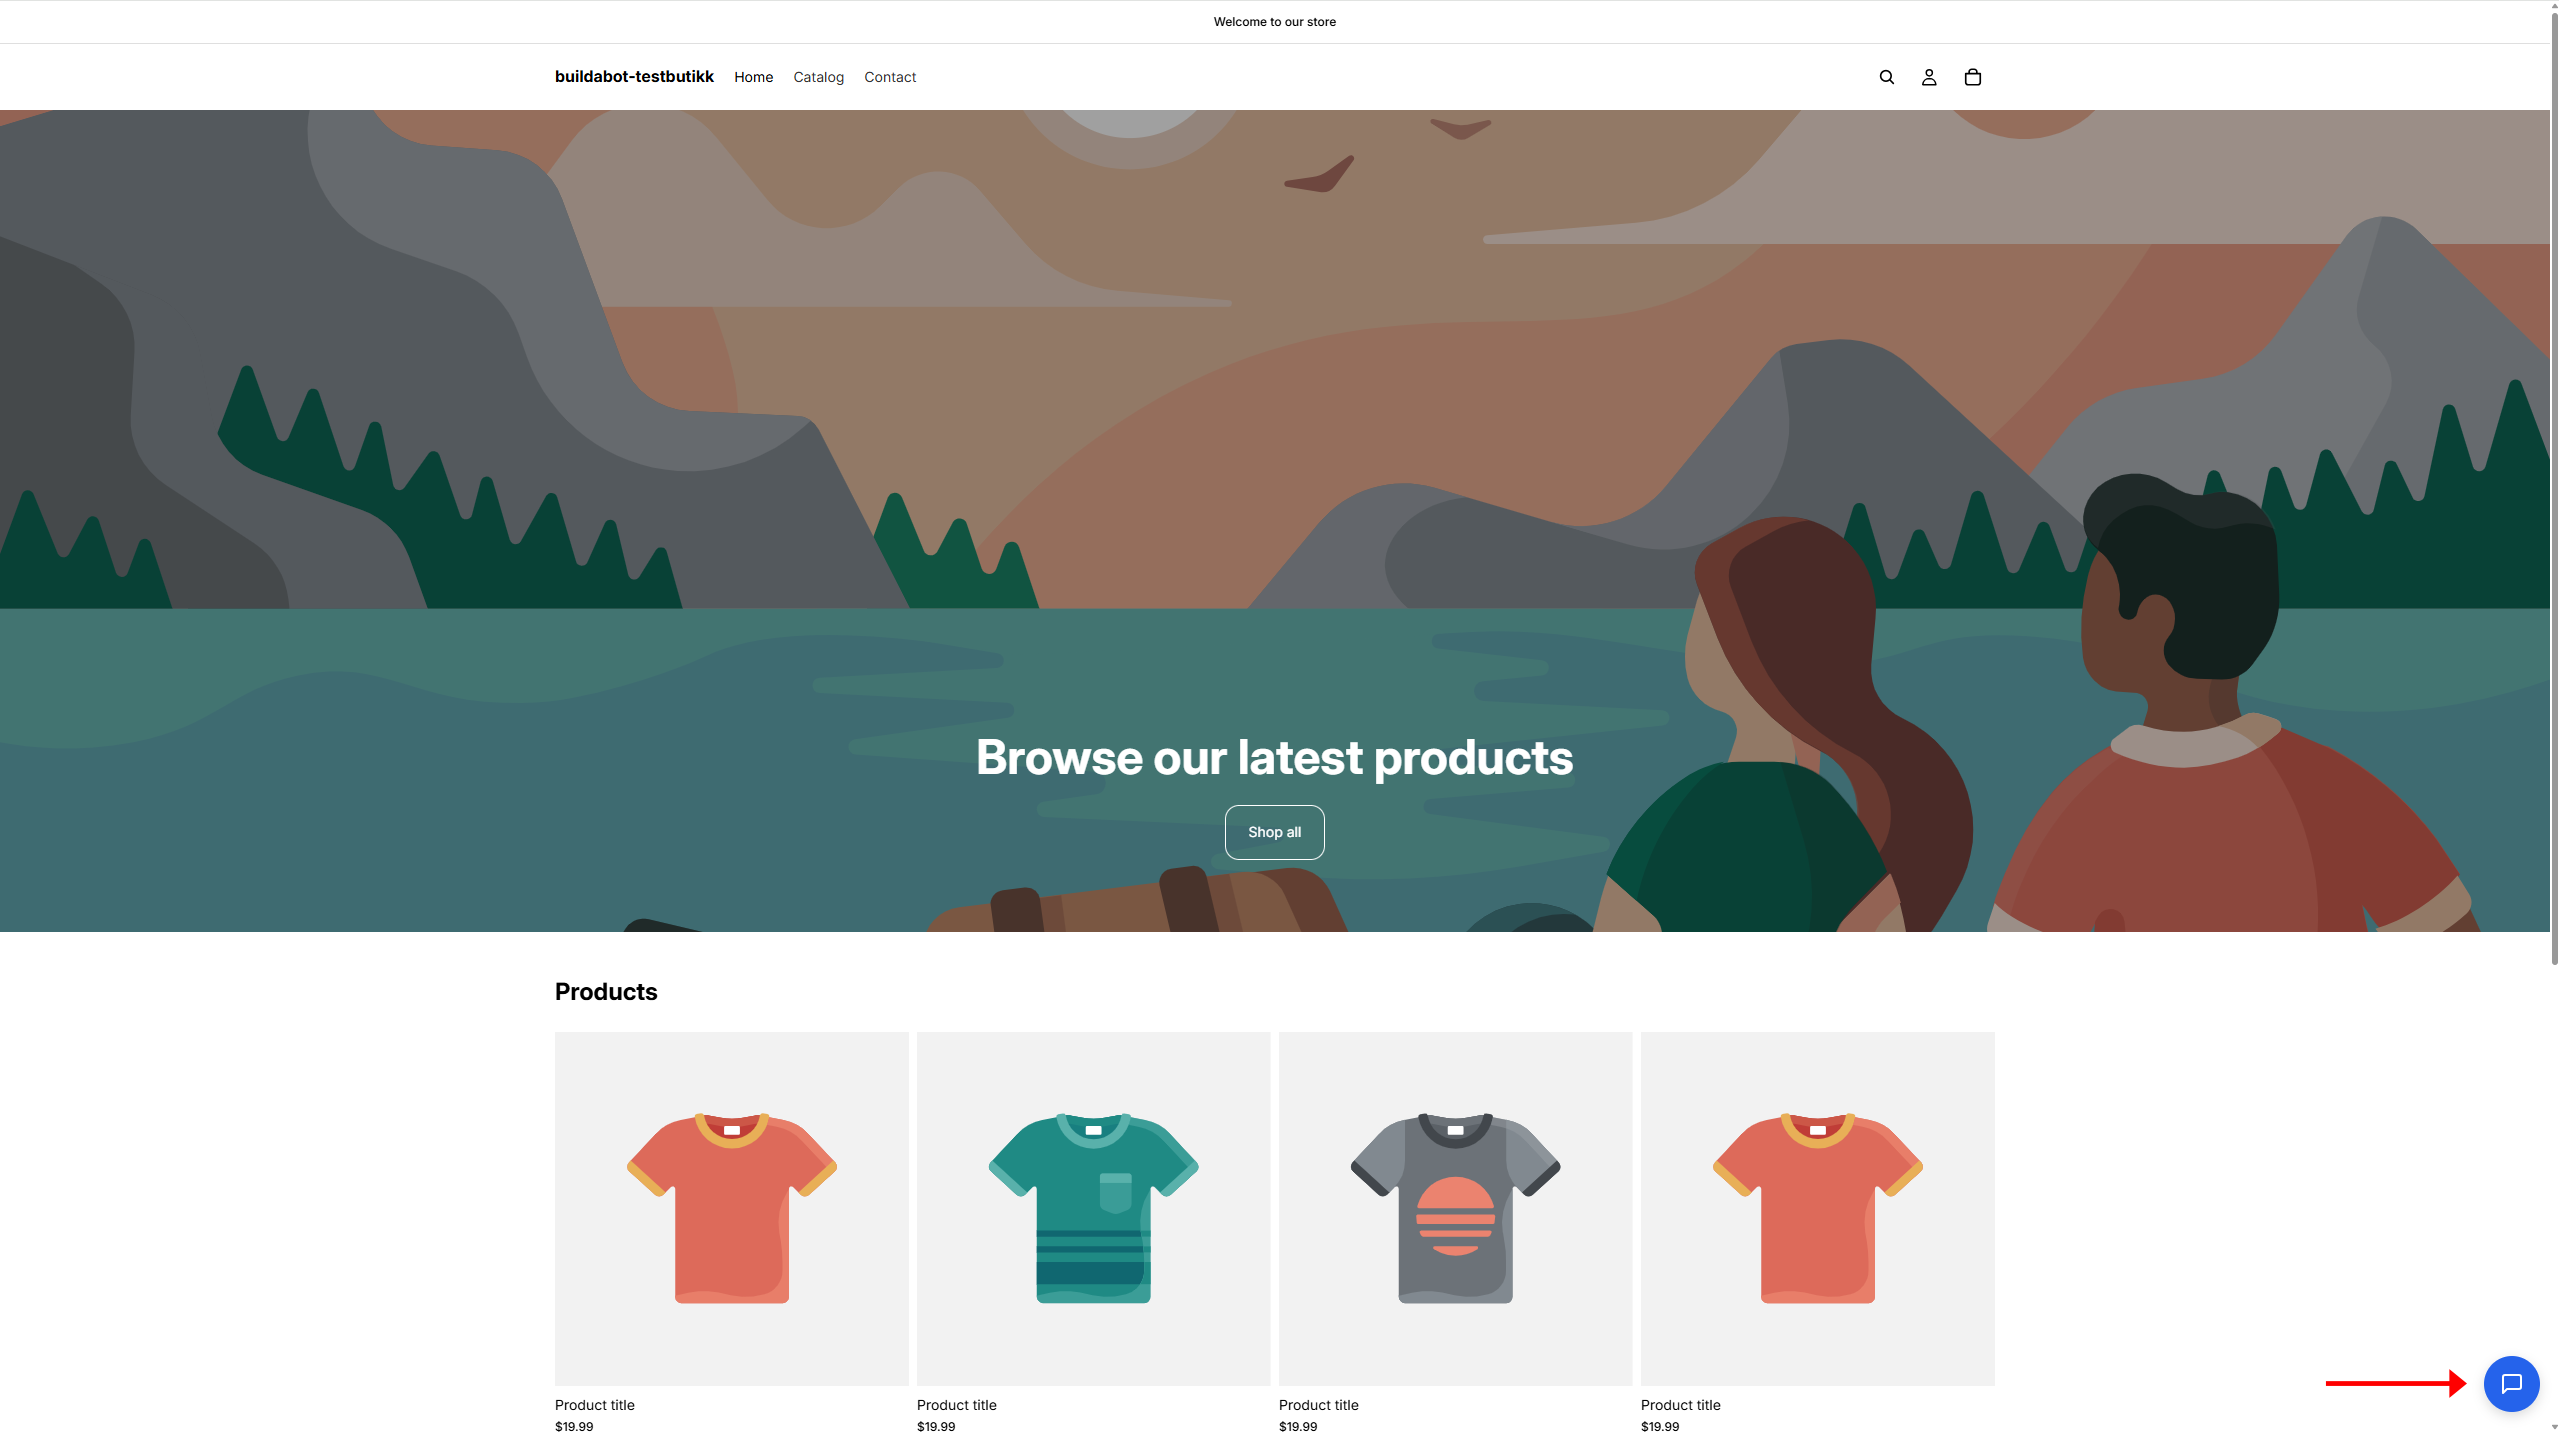The height and width of the screenshot is (1432, 2559).
Task: Click Product title under teal t-shirt
Action: click(x=956, y=1405)
